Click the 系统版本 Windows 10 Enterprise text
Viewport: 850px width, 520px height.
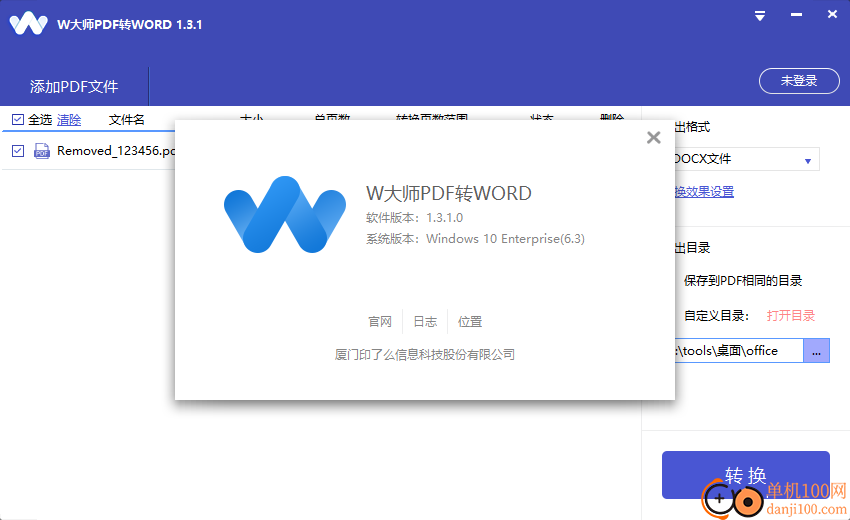click(x=475, y=239)
